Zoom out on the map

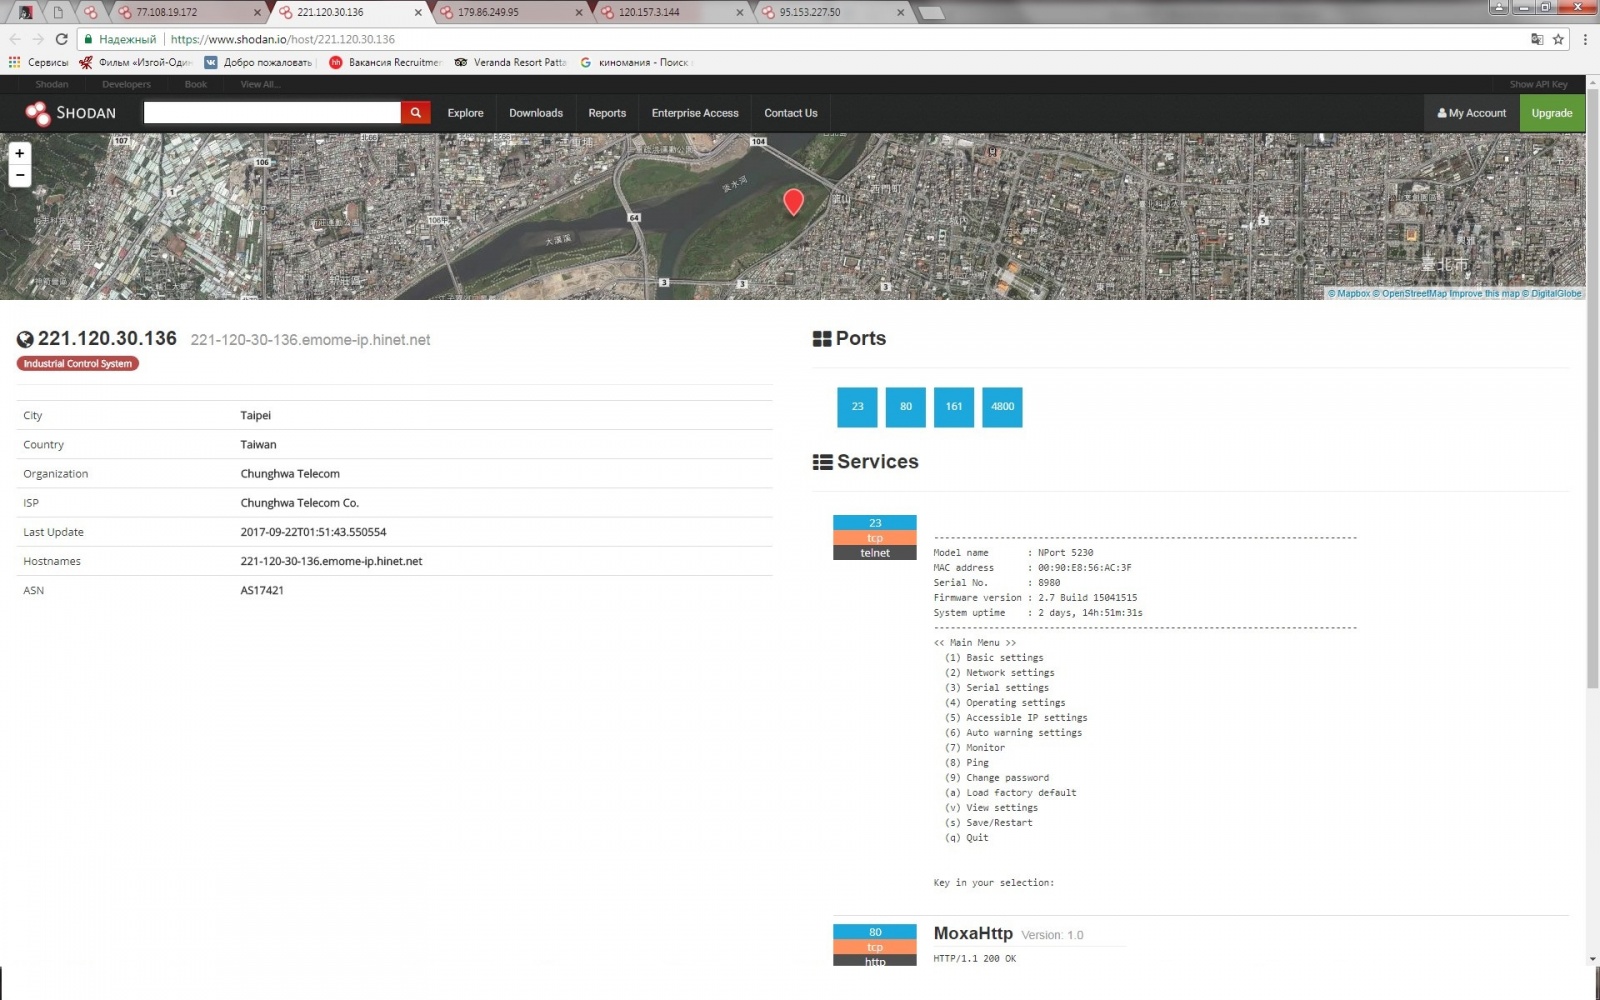(19, 175)
